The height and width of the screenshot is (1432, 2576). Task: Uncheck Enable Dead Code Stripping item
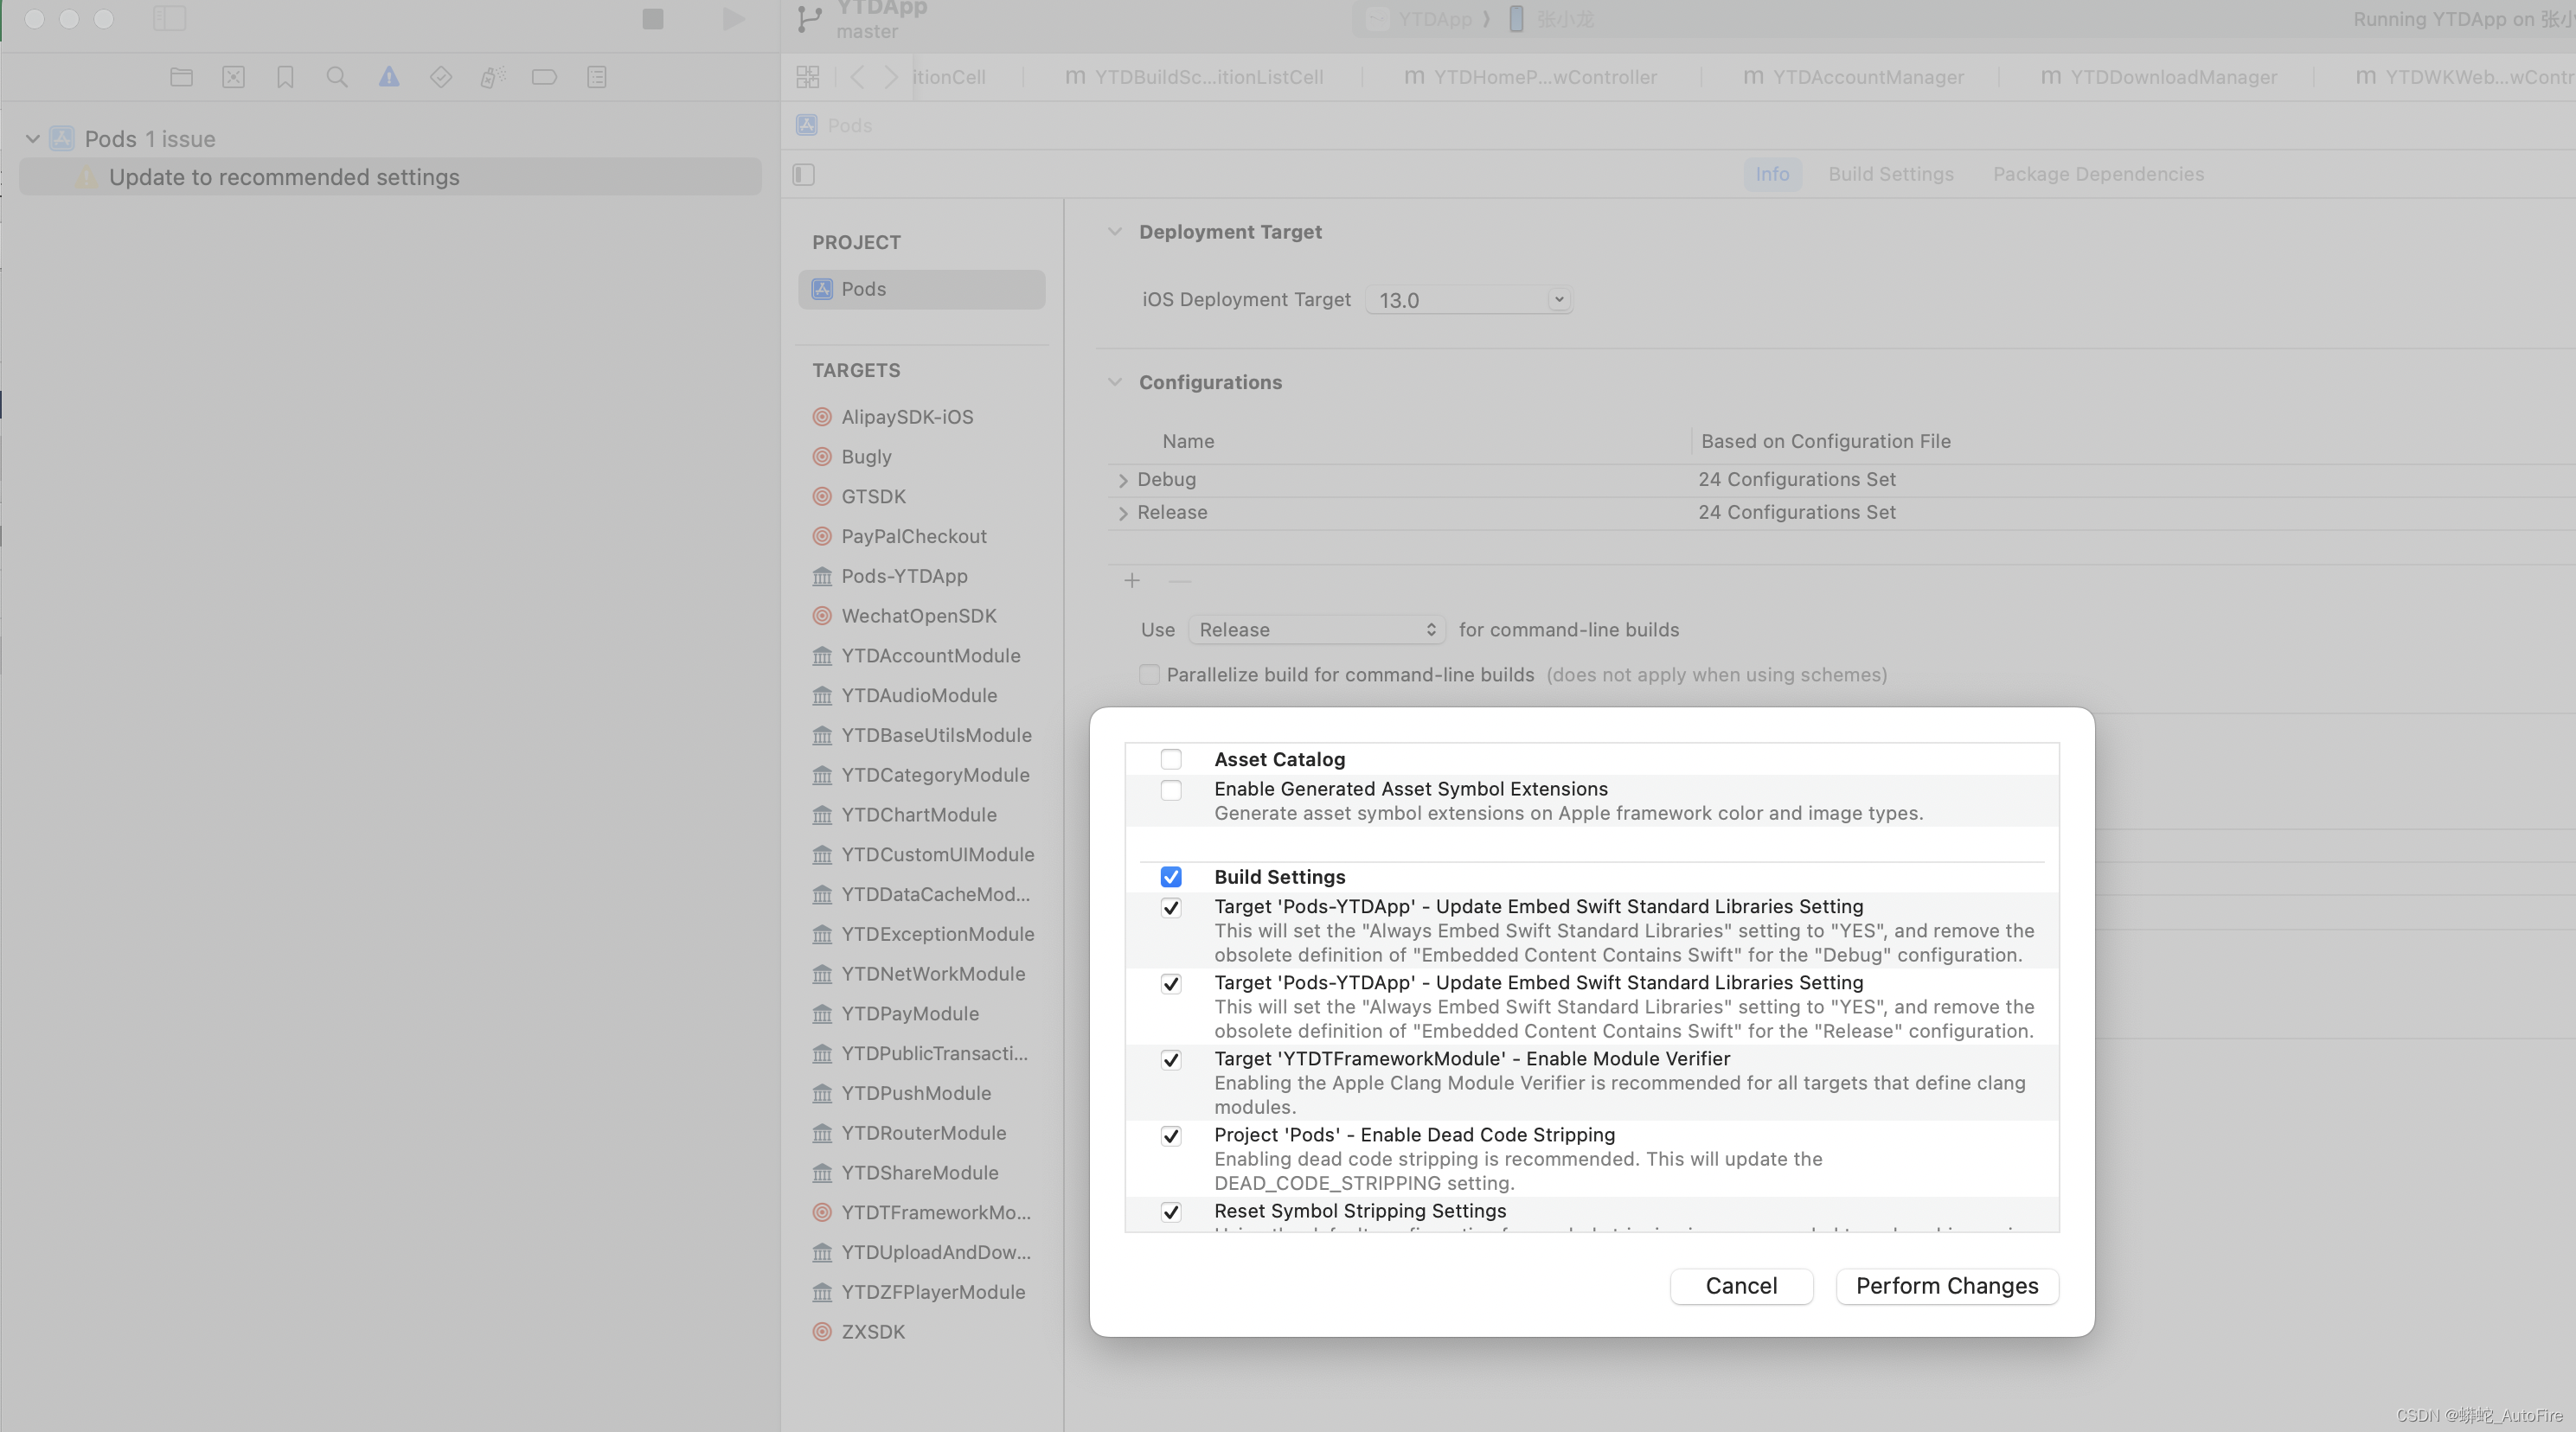point(1171,1136)
